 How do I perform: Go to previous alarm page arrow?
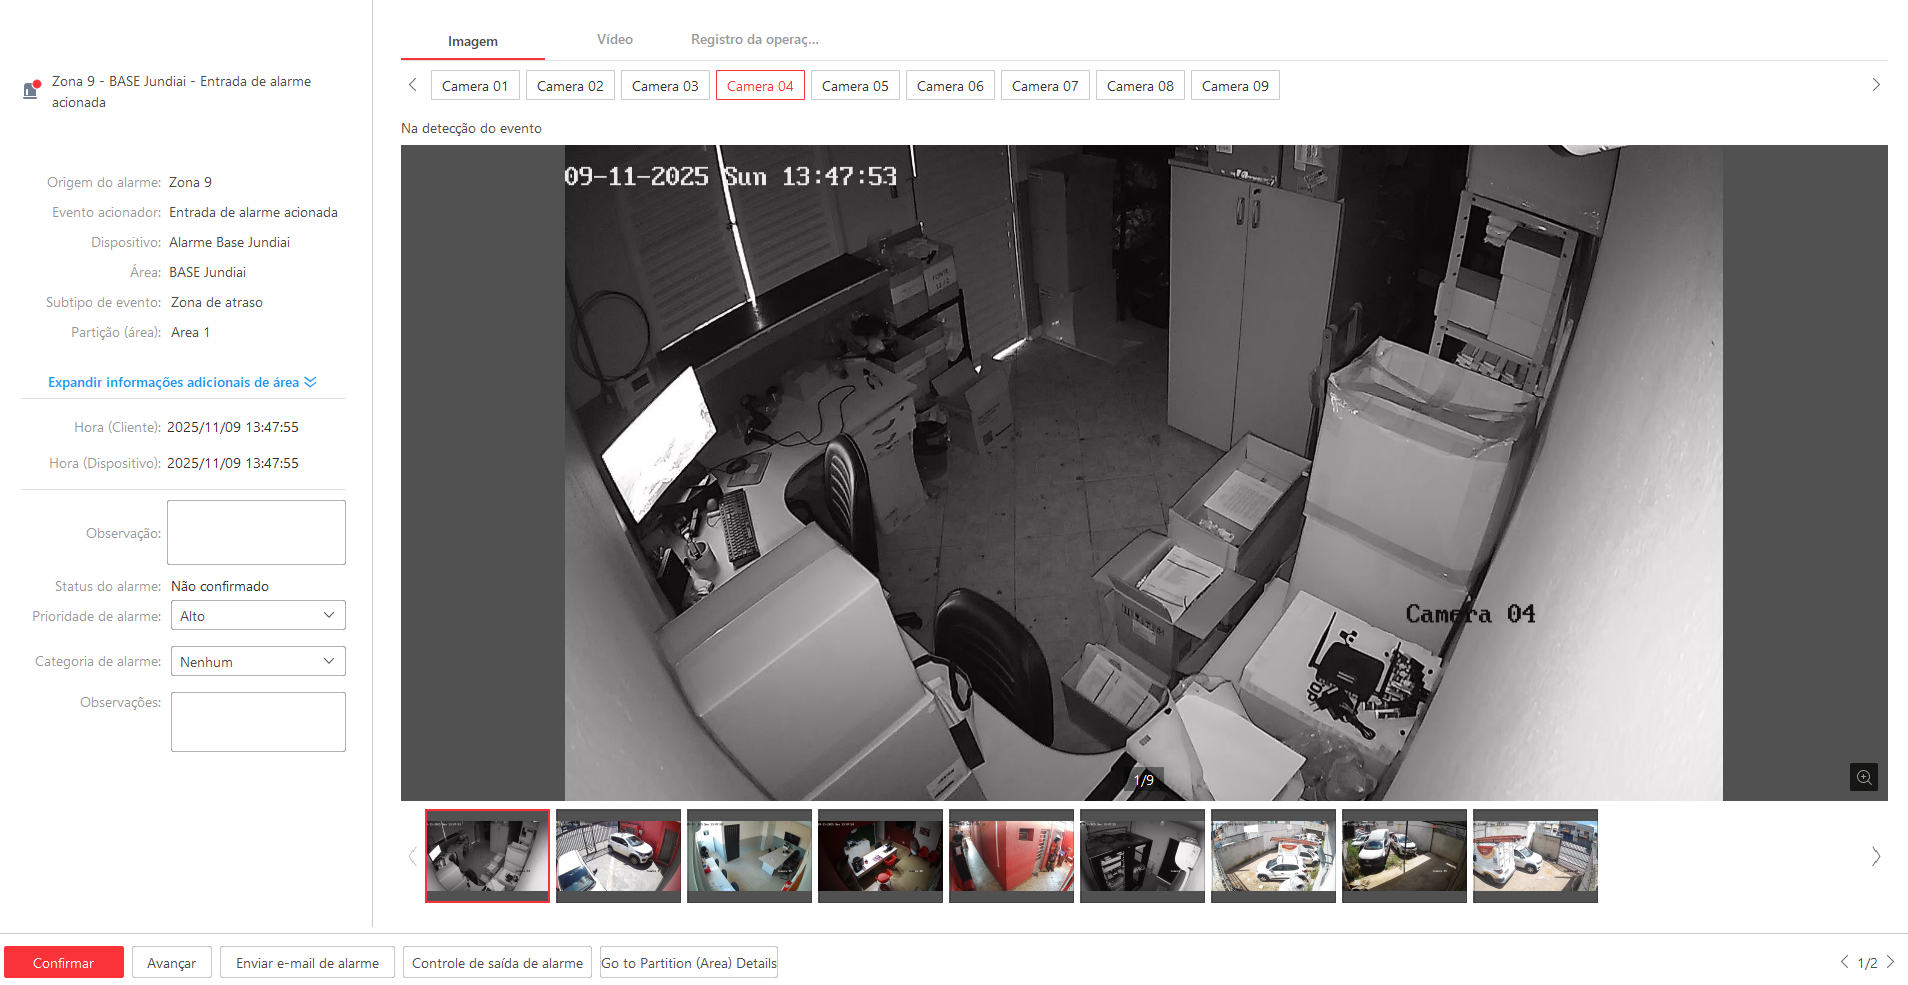1844,962
